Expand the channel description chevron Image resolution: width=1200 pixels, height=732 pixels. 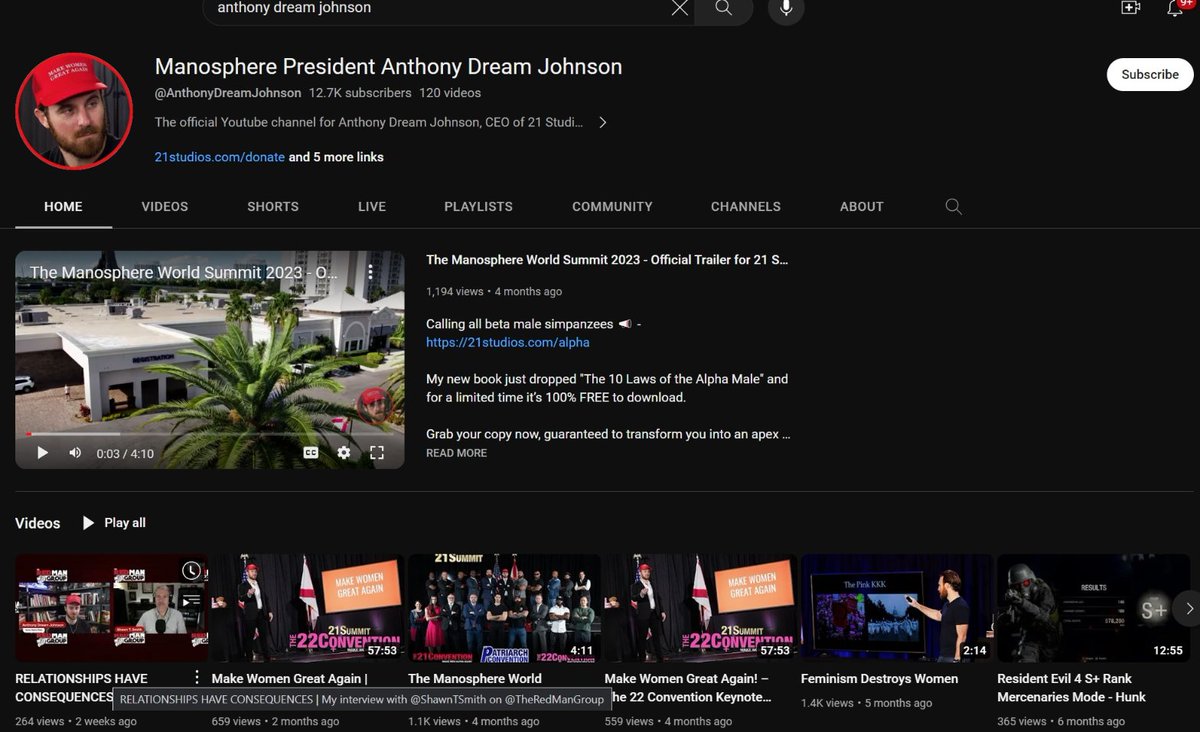(x=602, y=122)
